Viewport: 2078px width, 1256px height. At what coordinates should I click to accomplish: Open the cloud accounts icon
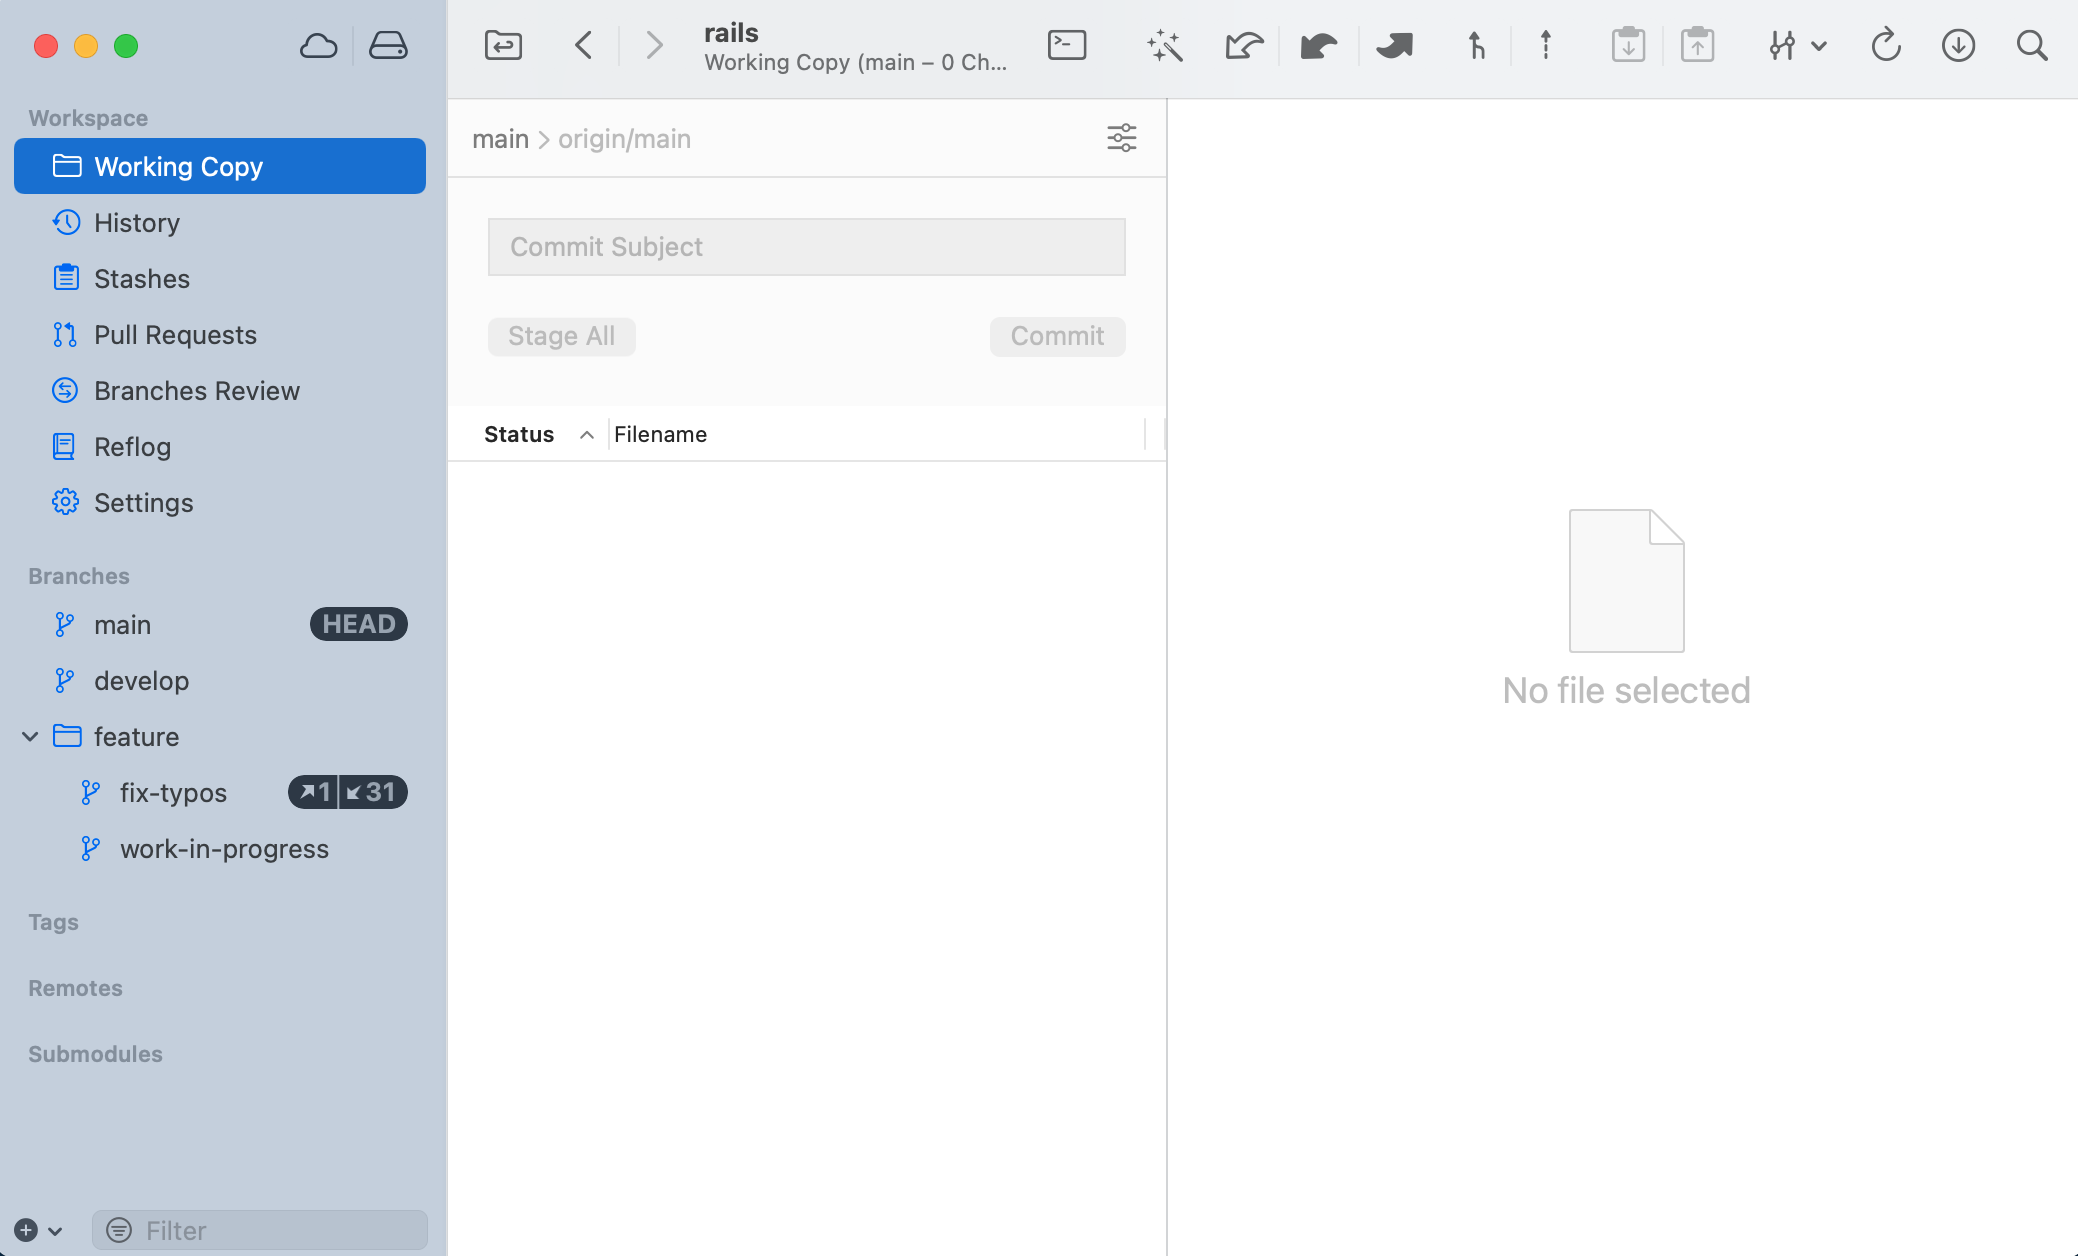click(318, 45)
